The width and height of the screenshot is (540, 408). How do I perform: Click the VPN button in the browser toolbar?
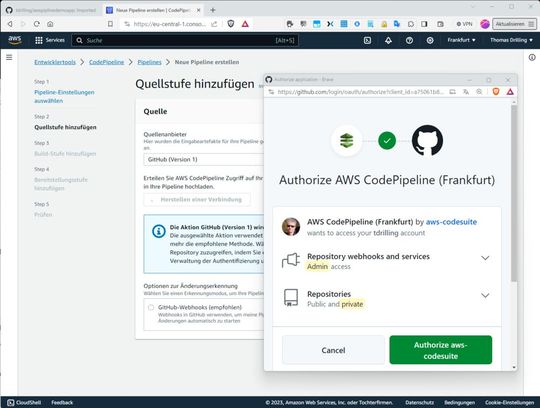[x=464, y=24]
